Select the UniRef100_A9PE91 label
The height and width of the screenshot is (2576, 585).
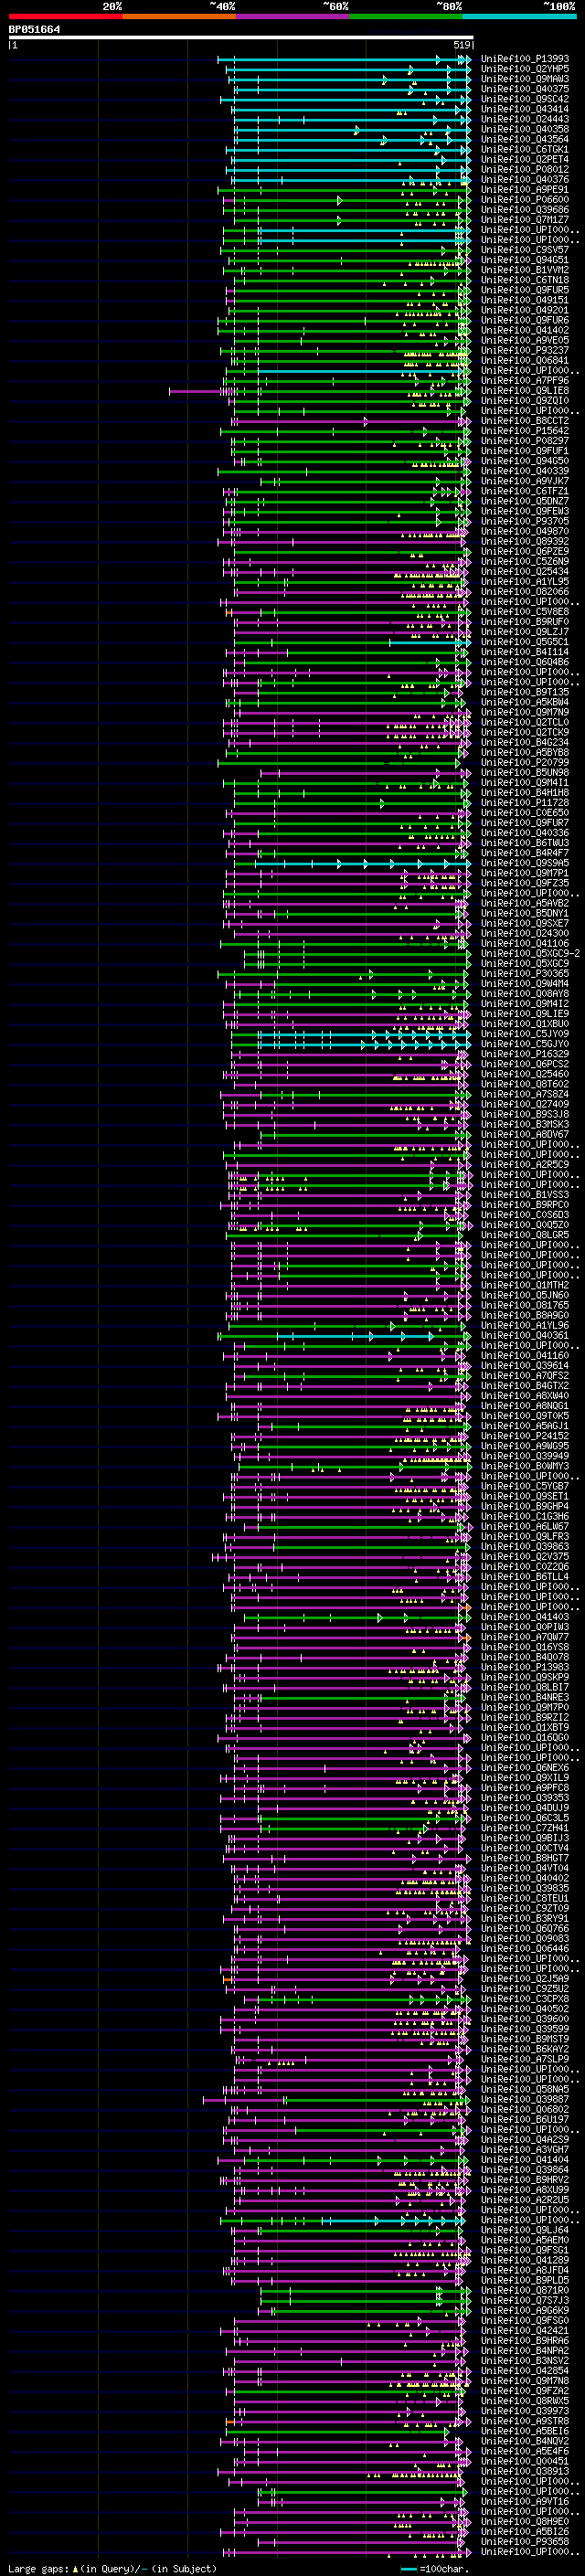click(x=524, y=190)
